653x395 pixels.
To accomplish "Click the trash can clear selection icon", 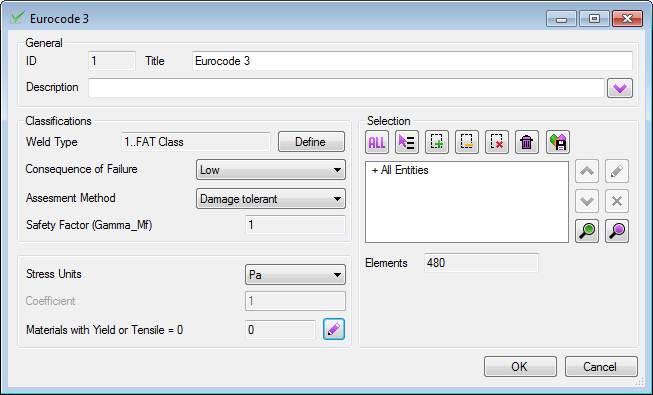I will [x=527, y=142].
